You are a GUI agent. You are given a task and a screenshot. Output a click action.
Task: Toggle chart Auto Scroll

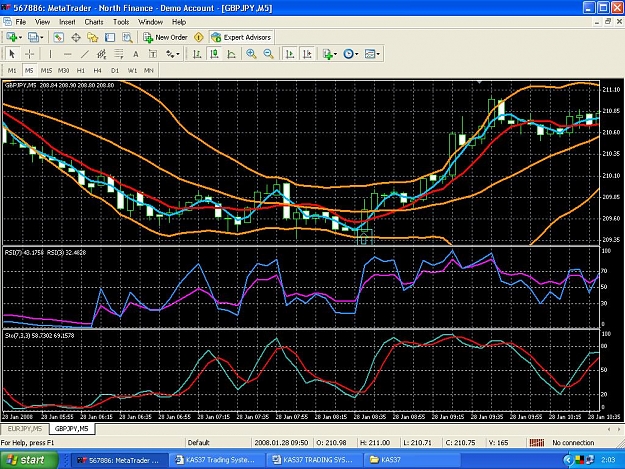point(290,54)
